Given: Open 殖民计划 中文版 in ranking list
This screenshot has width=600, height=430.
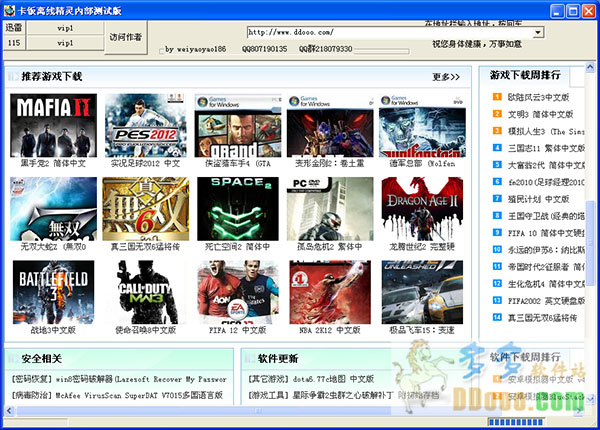Looking at the screenshot, I should click(538, 199).
